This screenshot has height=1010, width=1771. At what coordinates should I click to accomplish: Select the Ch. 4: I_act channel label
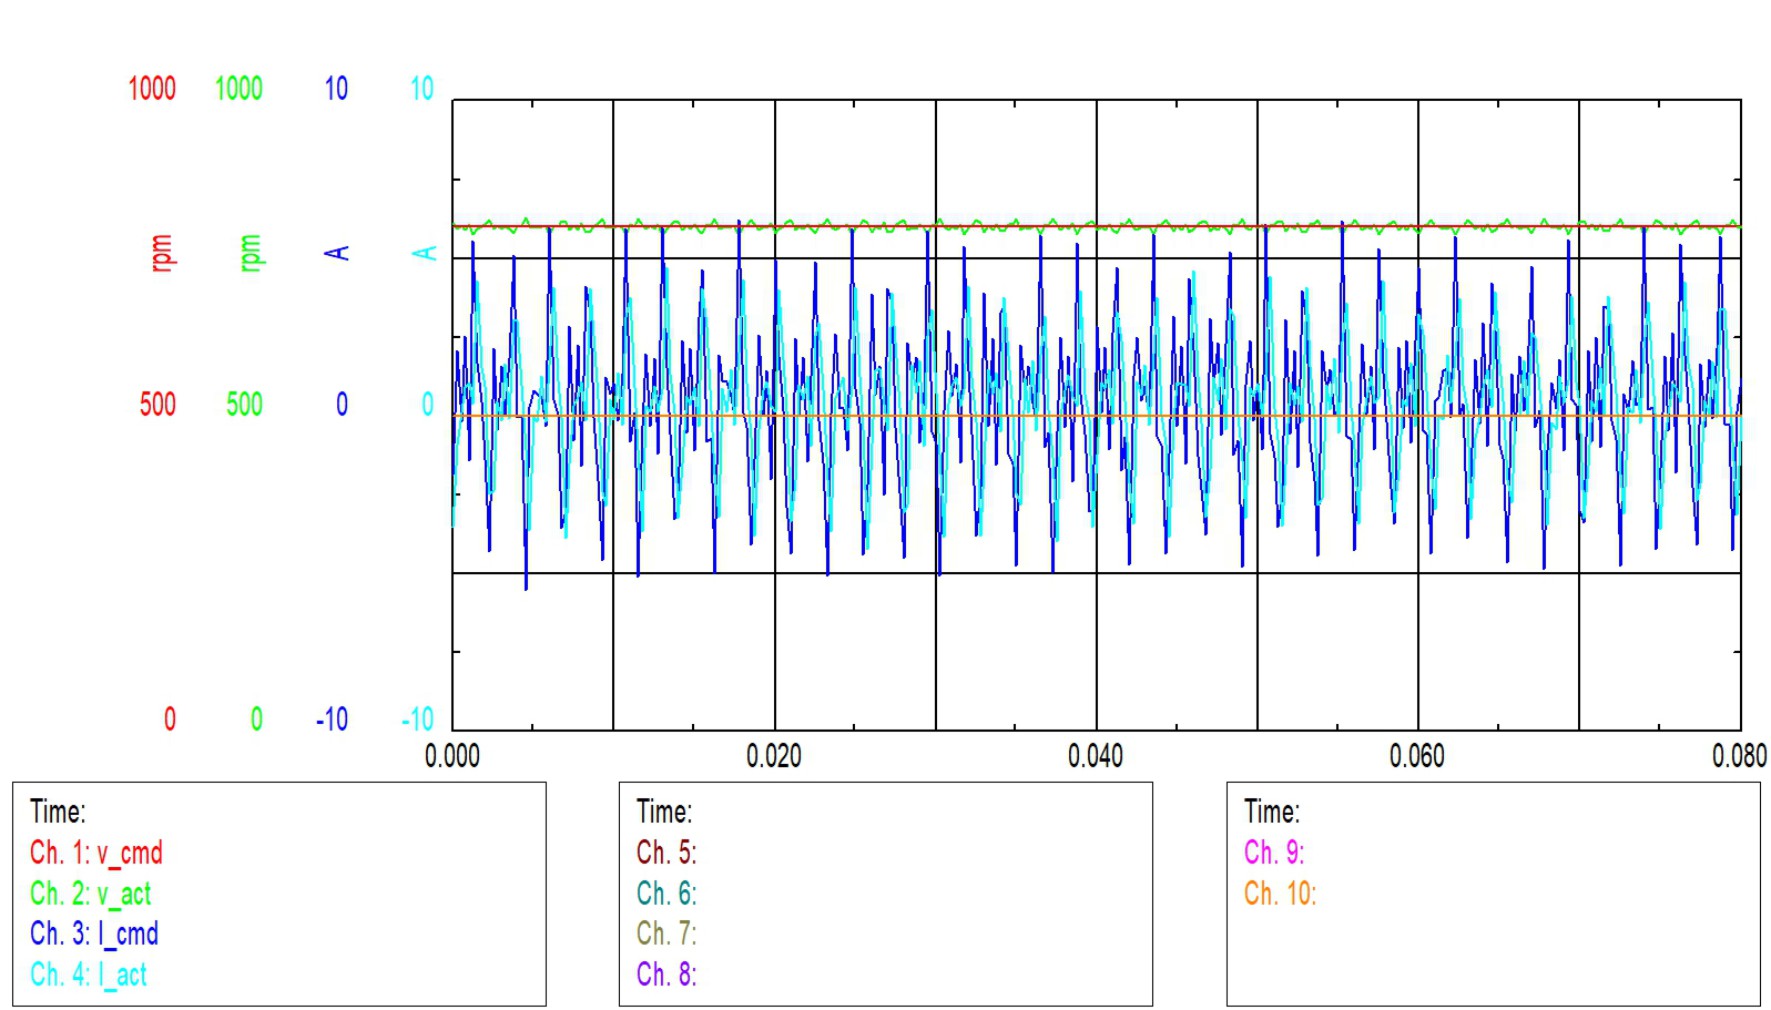pyautogui.click(x=88, y=974)
